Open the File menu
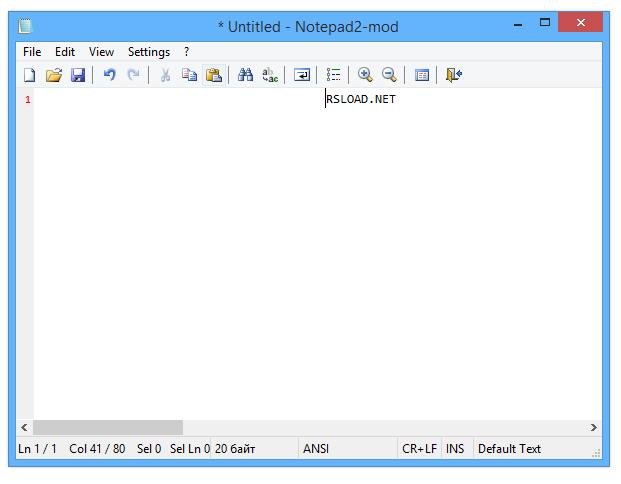 pos(32,52)
